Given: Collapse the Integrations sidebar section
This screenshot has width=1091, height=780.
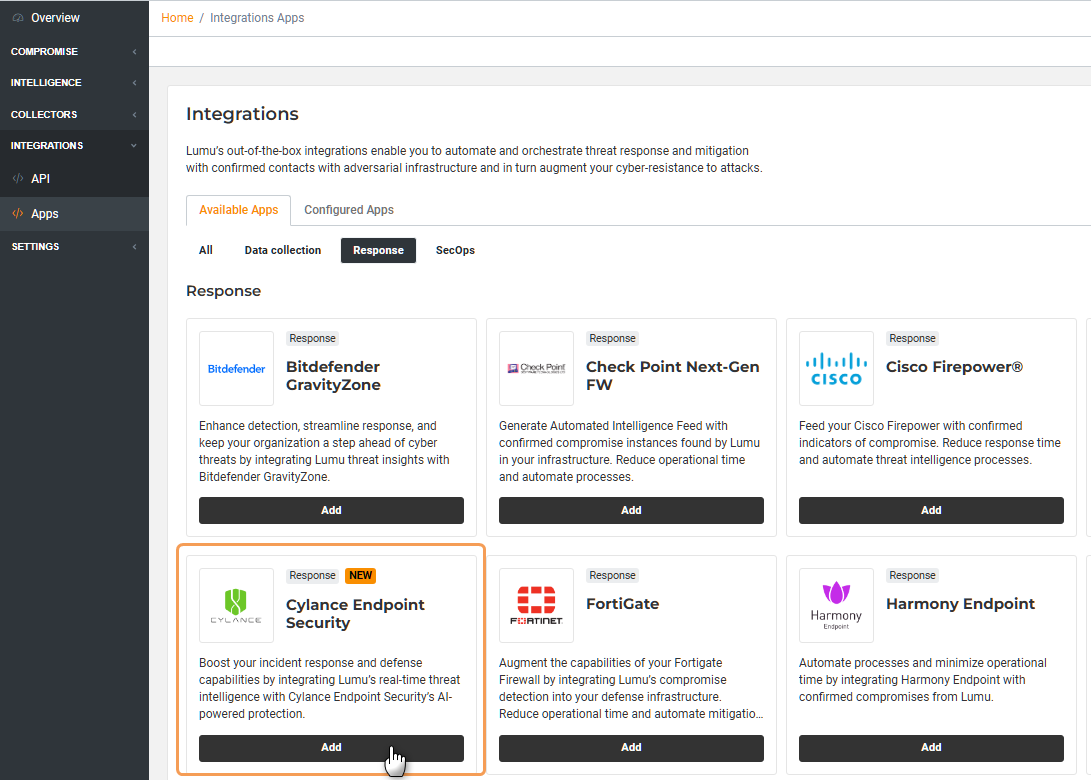Looking at the screenshot, I should pos(74,146).
